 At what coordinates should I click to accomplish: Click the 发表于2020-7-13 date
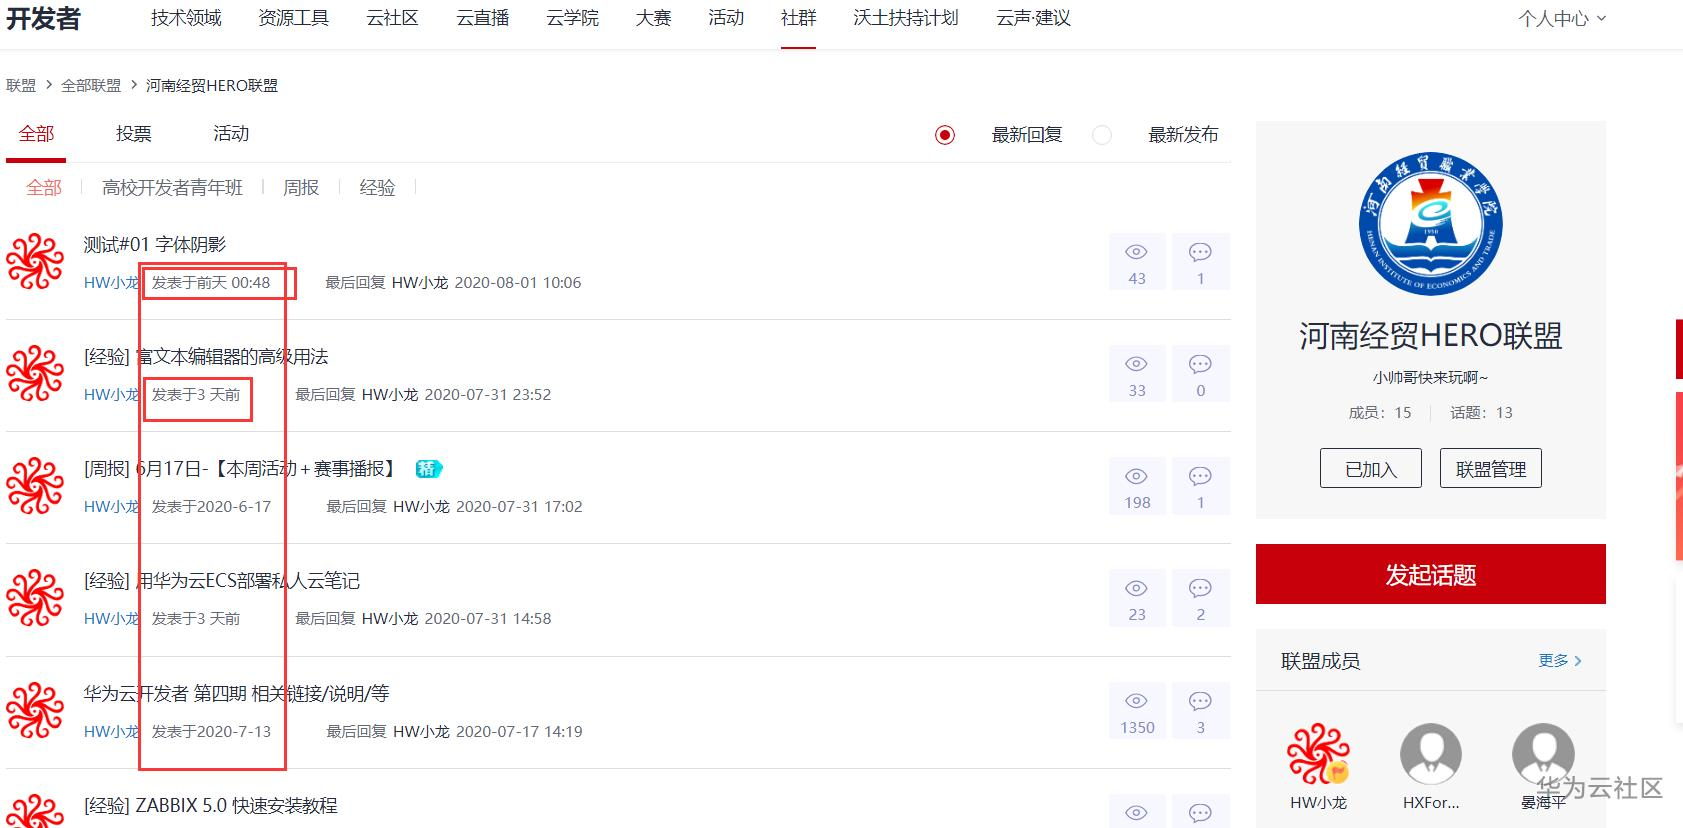pyautogui.click(x=211, y=732)
